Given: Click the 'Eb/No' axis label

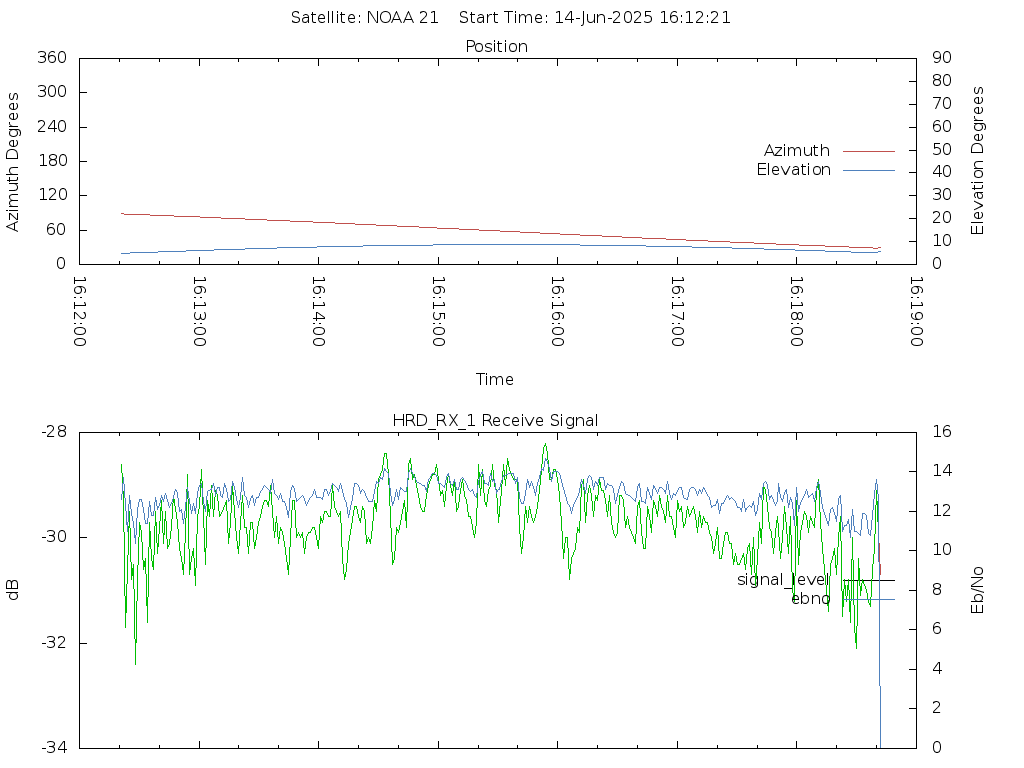Looking at the screenshot, I should tap(977, 590).
